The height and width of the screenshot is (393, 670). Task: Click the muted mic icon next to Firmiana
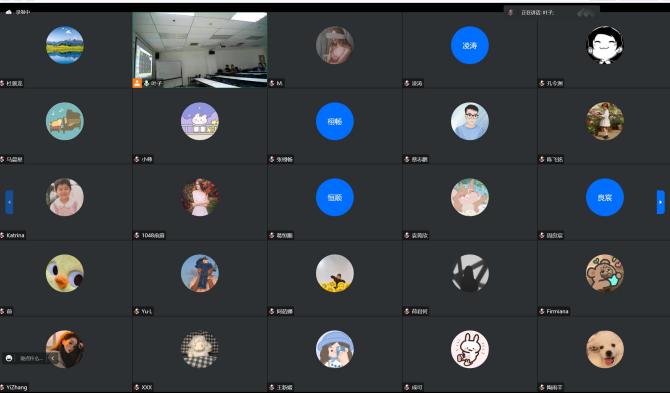542,311
